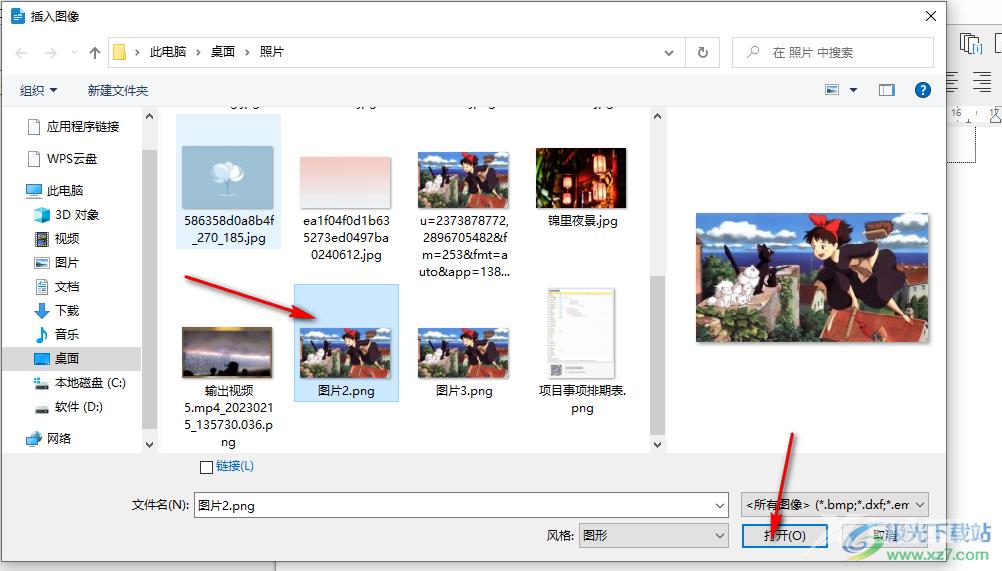
Task: Navigate up one folder level
Action: [x=95, y=52]
